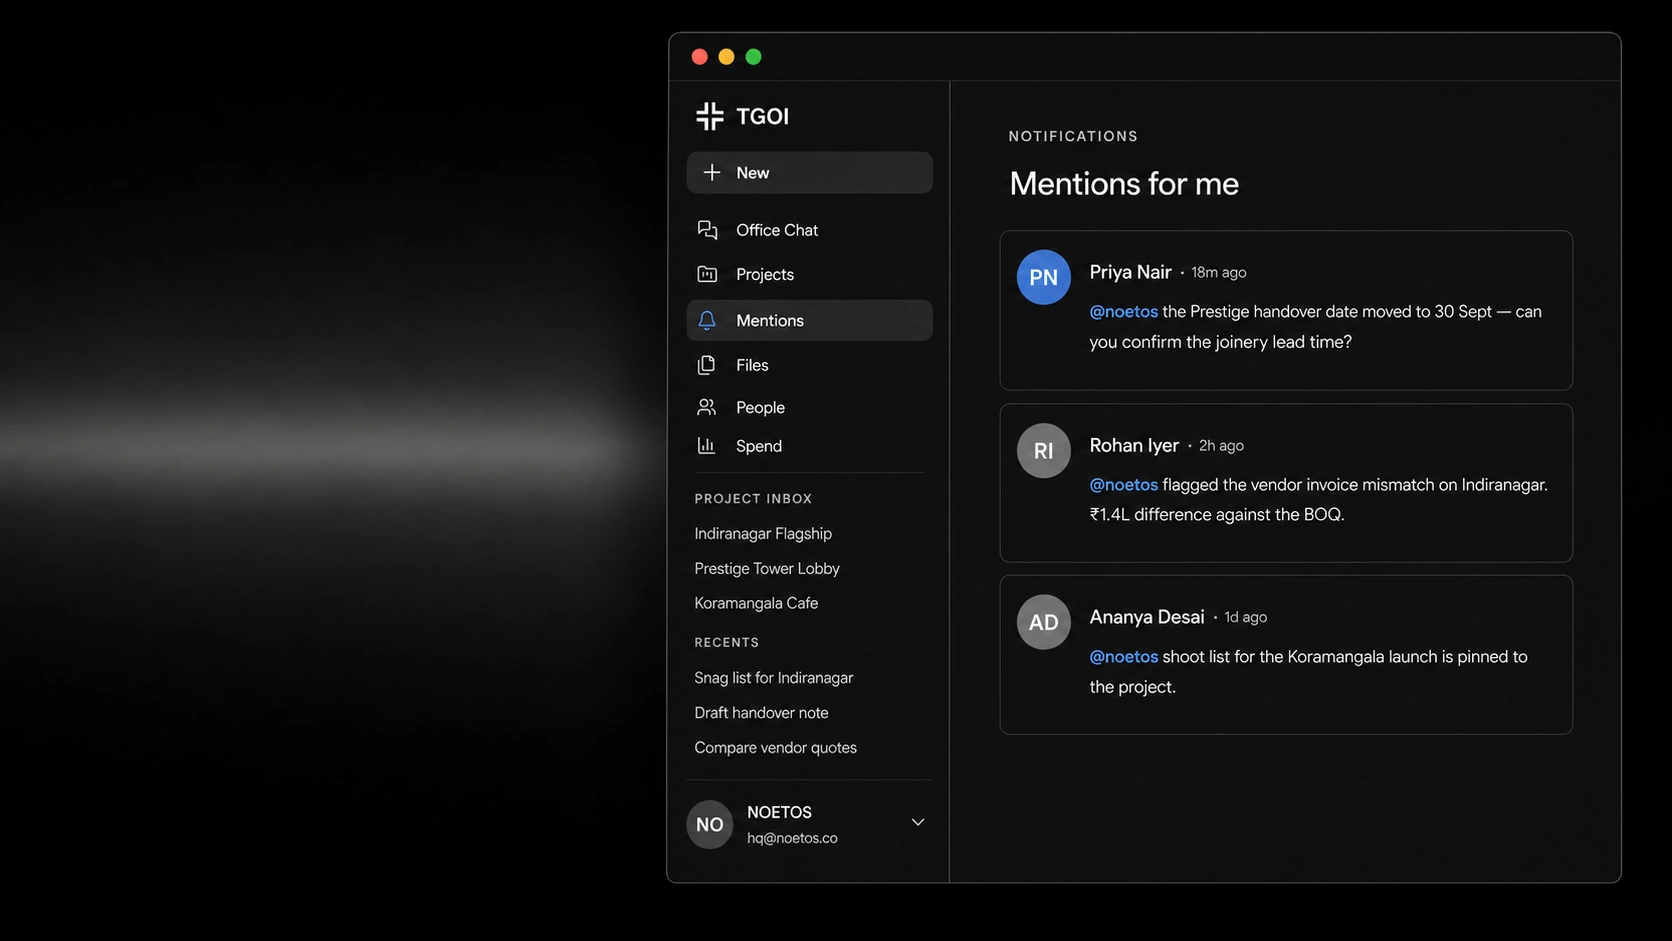
Task: Click the hq@noetos.co email text
Action: (792, 838)
